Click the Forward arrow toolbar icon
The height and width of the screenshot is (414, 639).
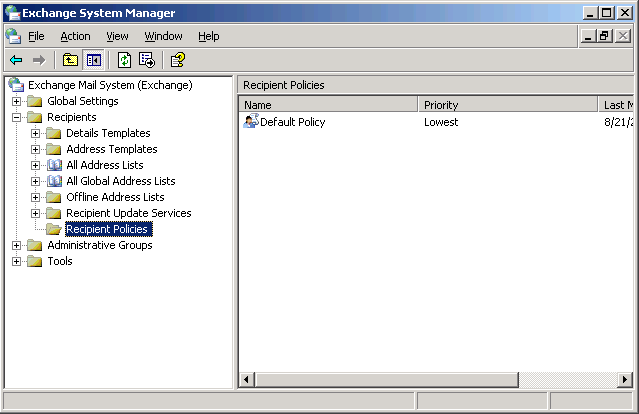click(x=39, y=60)
